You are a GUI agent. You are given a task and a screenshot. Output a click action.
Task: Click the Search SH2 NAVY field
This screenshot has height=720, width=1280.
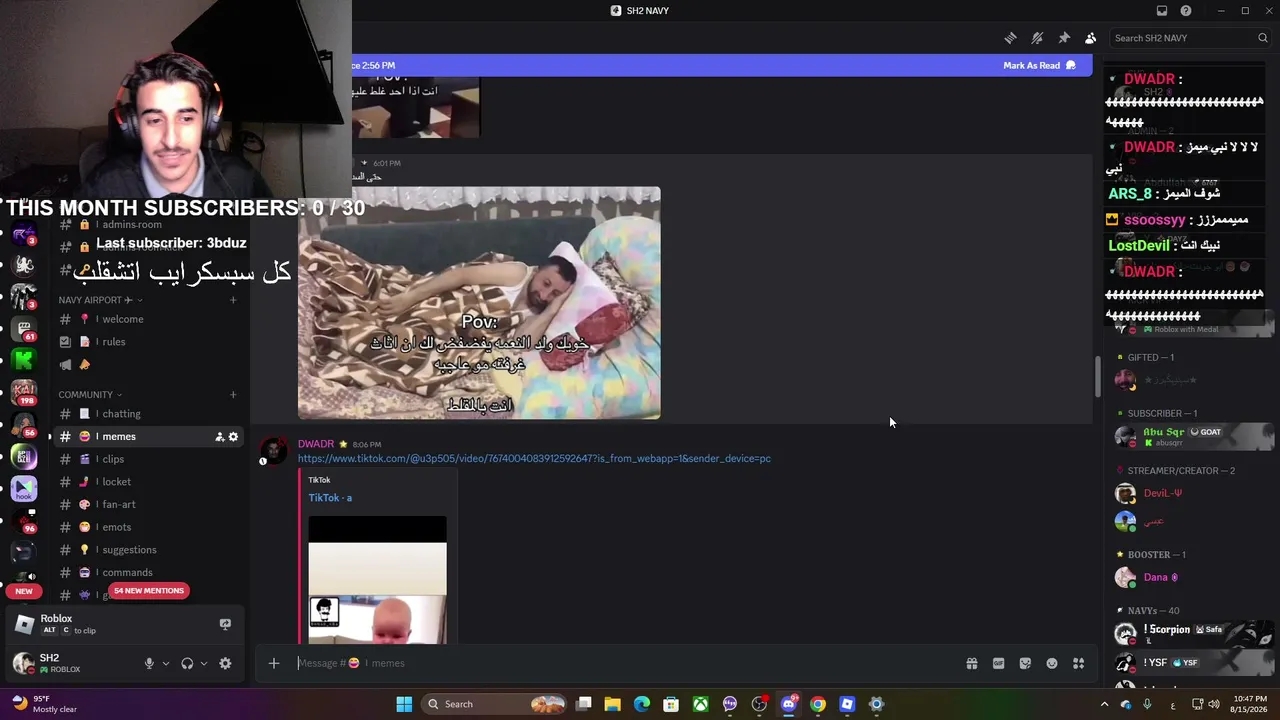coord(1190,38)
